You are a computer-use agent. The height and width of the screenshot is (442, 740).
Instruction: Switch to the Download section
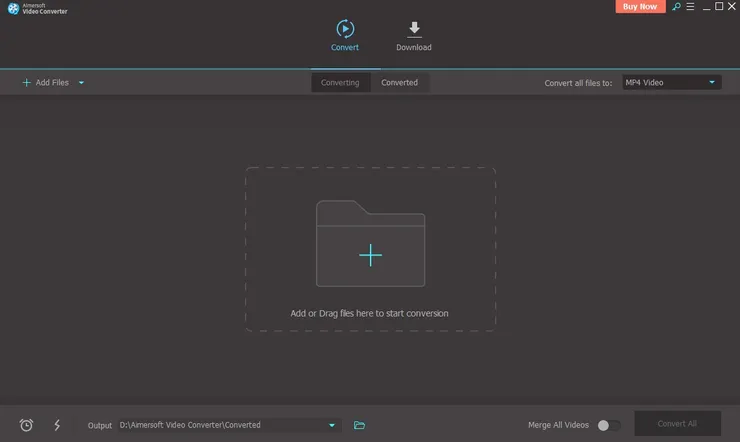click(414, 36)
